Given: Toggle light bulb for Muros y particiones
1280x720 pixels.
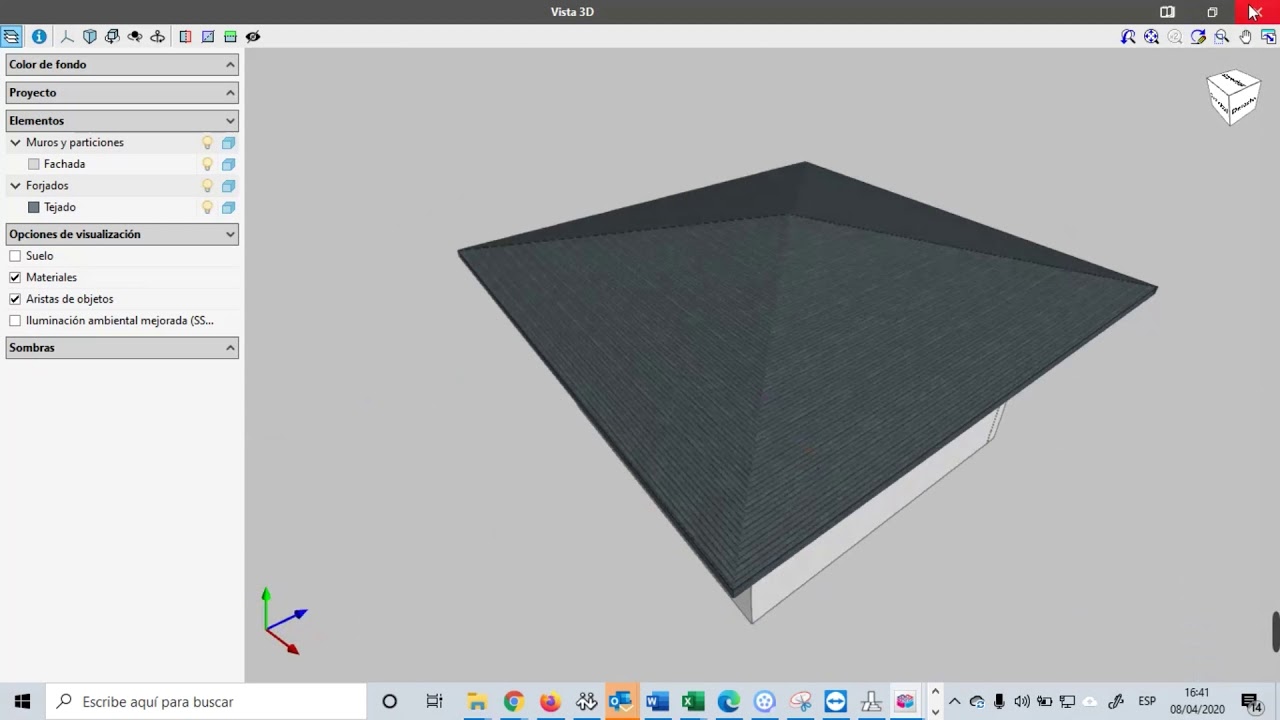Looking at the screenshot, I should (207, 143).
